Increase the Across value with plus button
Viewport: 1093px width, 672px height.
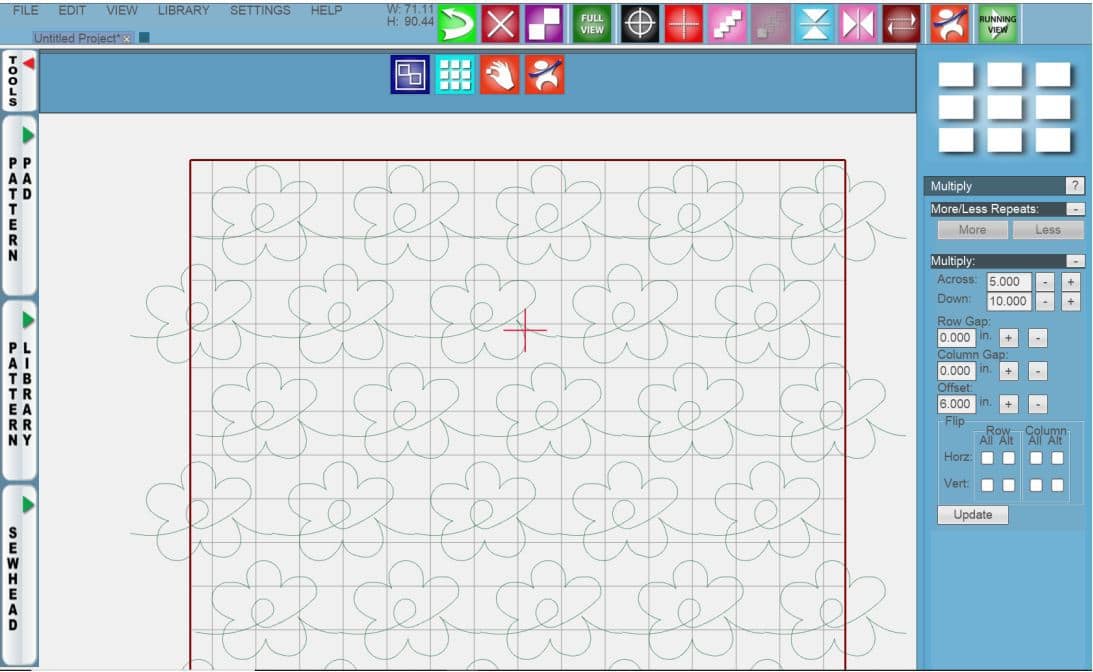(x=1070, y=282)
